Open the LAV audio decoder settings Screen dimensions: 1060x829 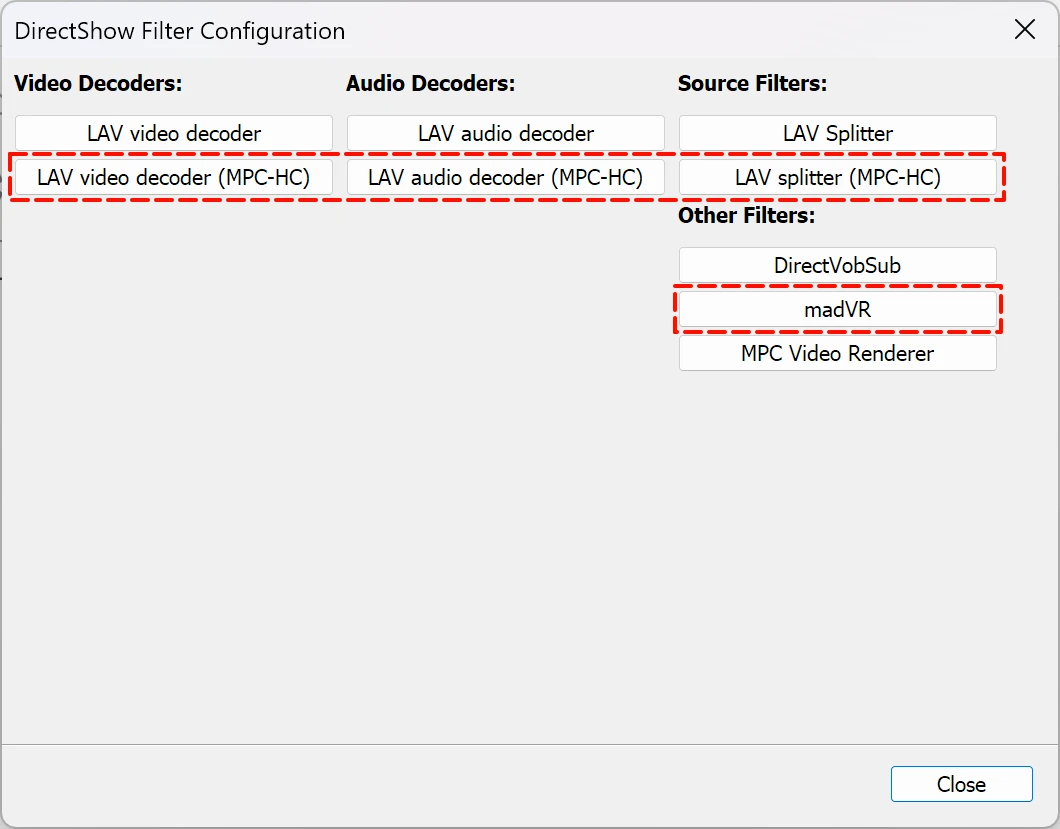(506, 133)
